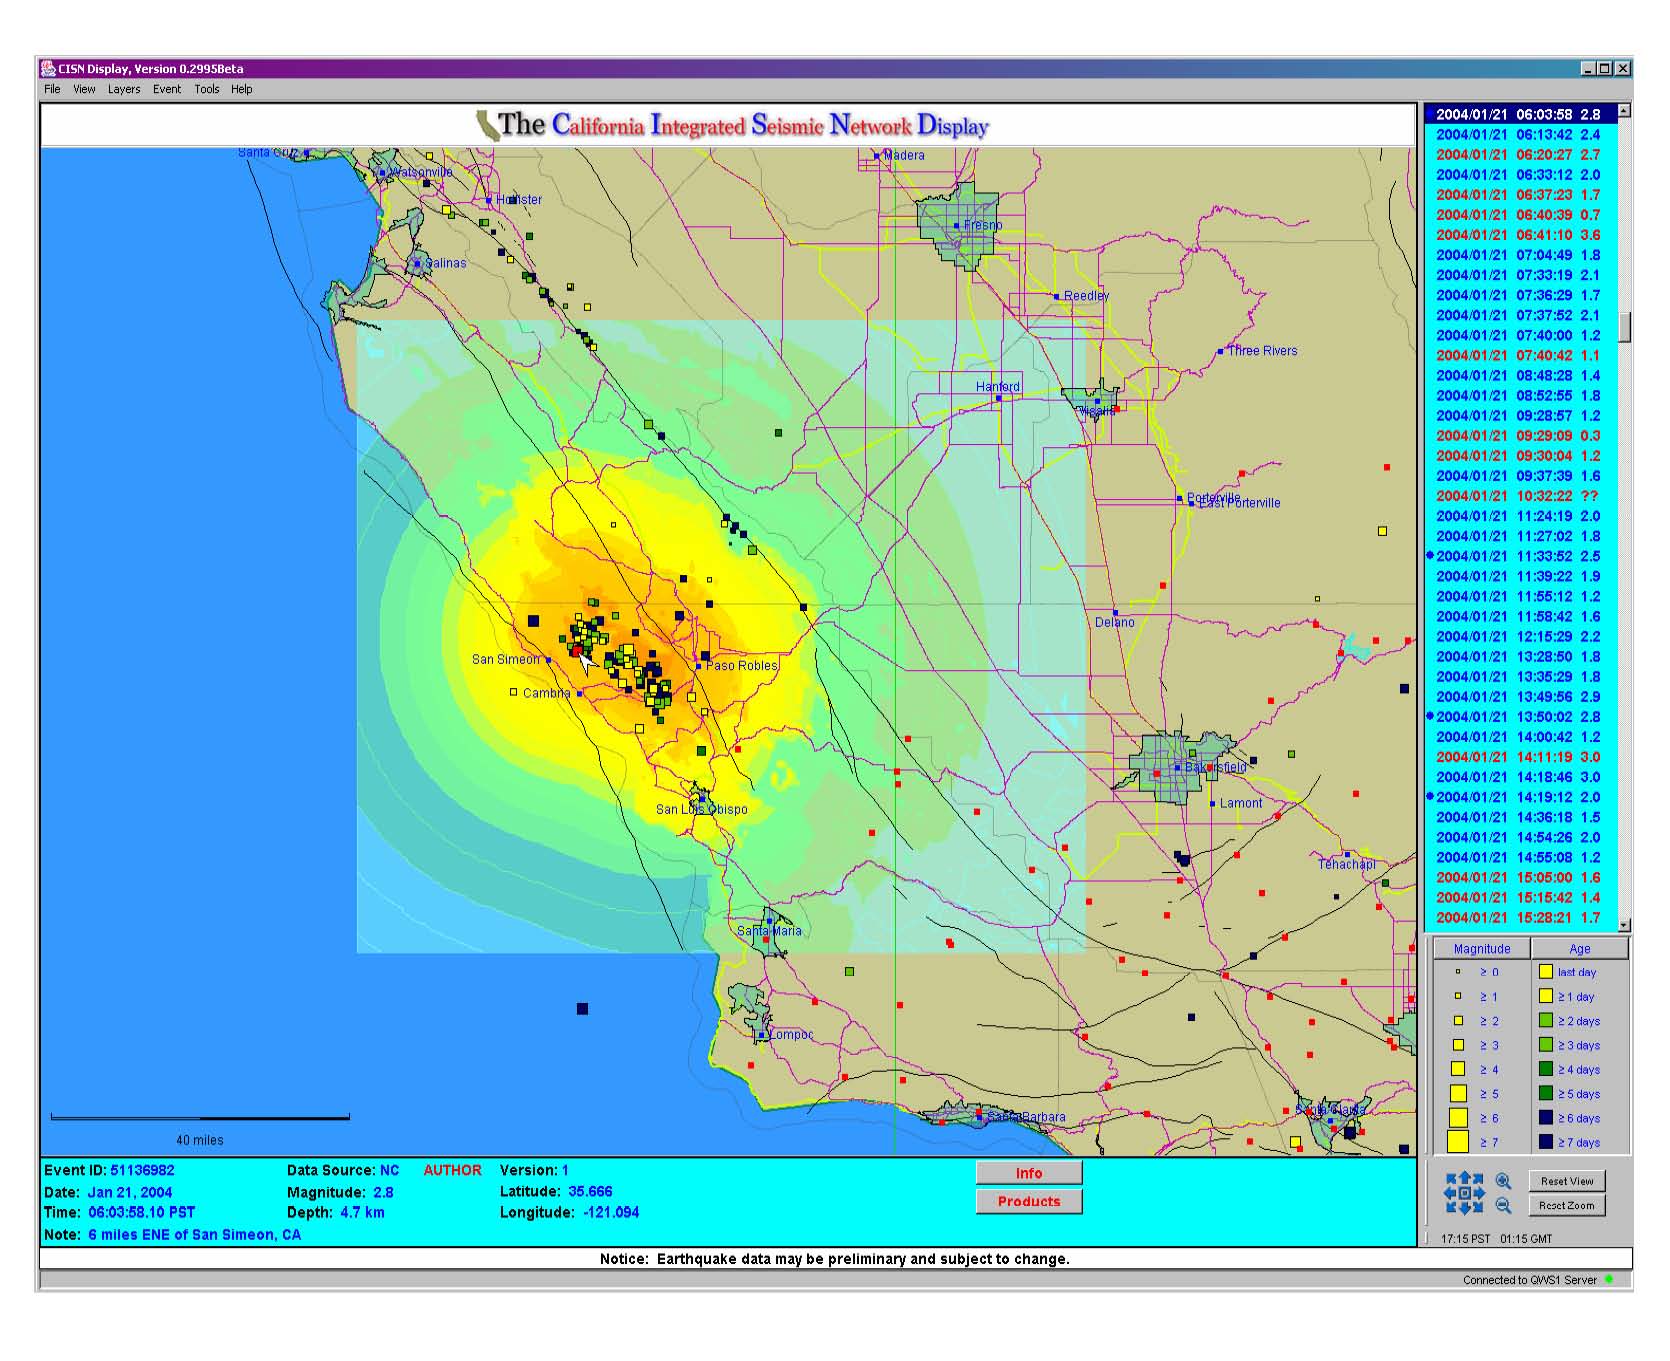Click the Reset View button
The image size is (1670, 1361).
pos(1567,1181)
